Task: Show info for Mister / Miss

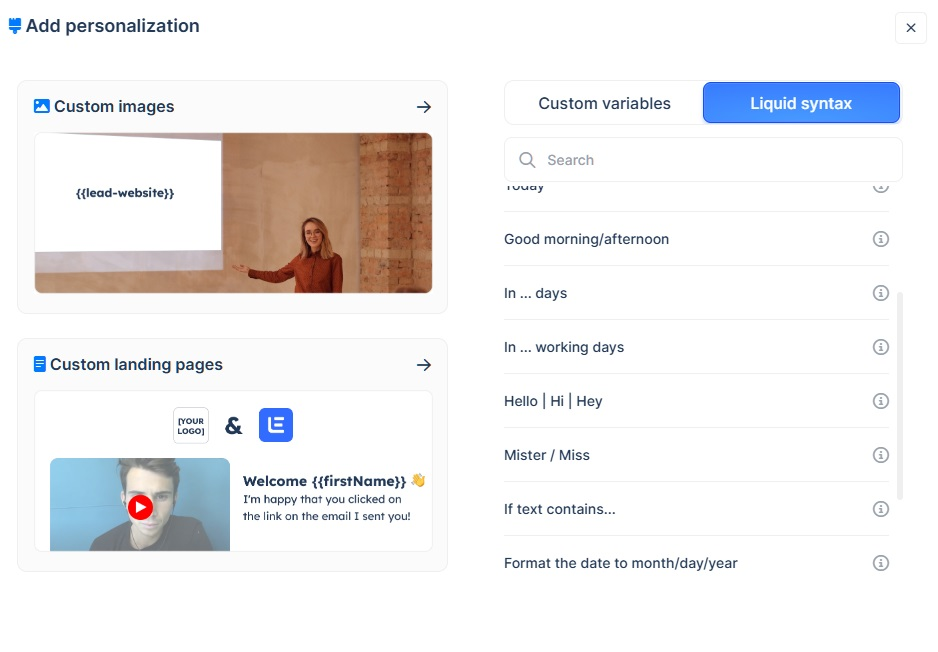Action: pyautogui.click(x=880, y=455)
